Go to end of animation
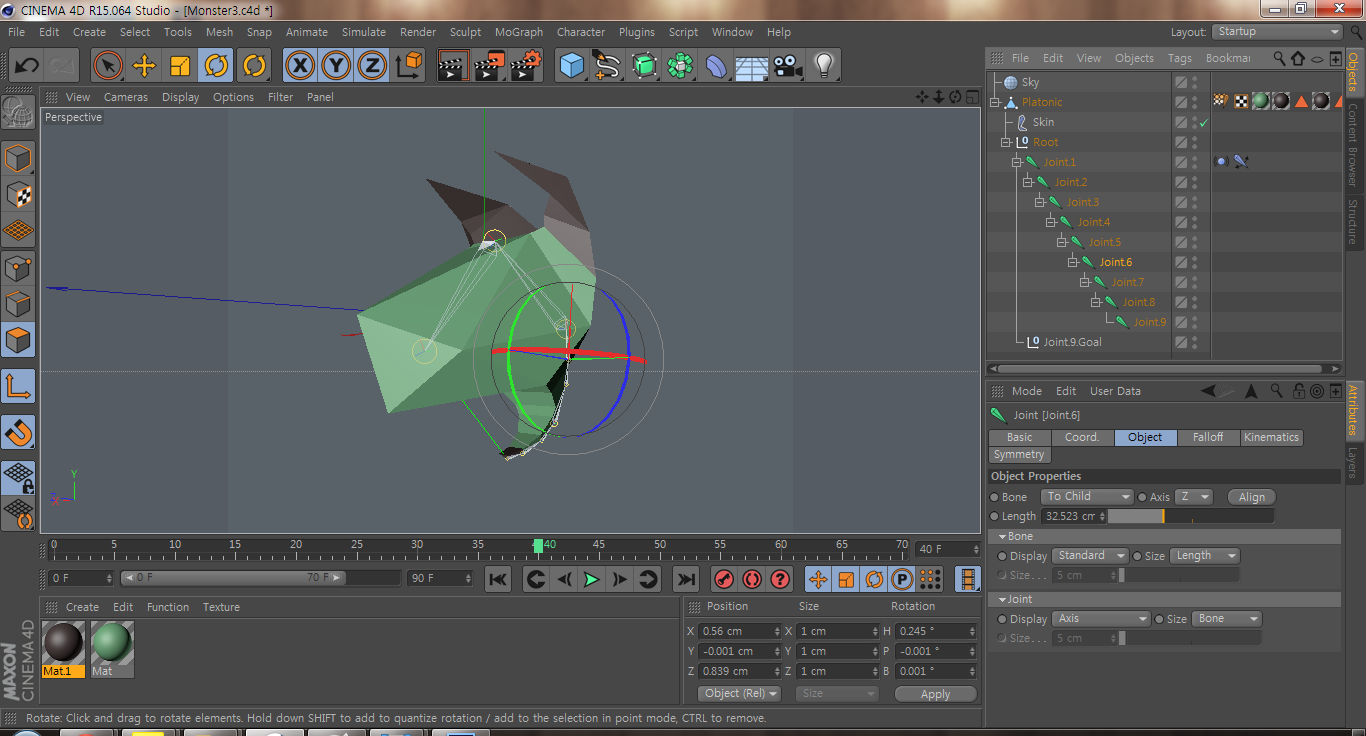 pos(686,579)
